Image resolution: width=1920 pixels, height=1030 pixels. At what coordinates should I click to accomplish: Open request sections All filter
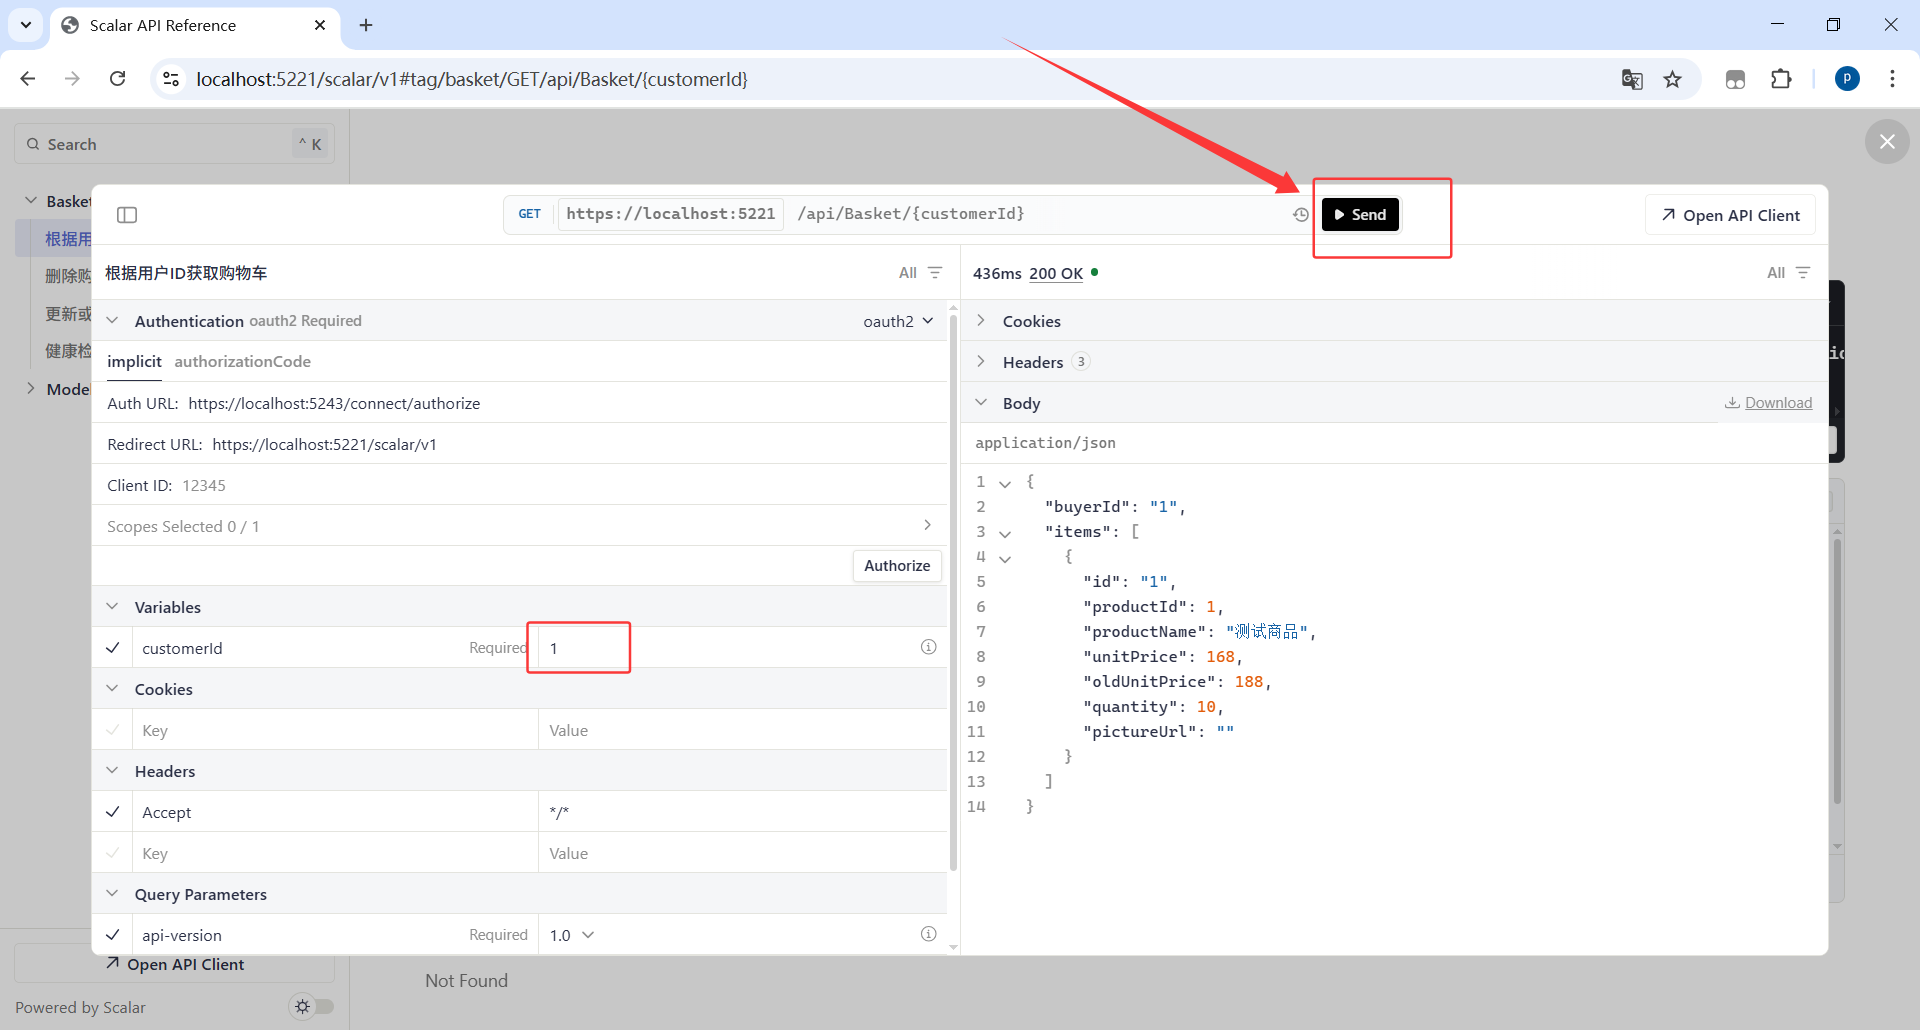coord(920,273)
